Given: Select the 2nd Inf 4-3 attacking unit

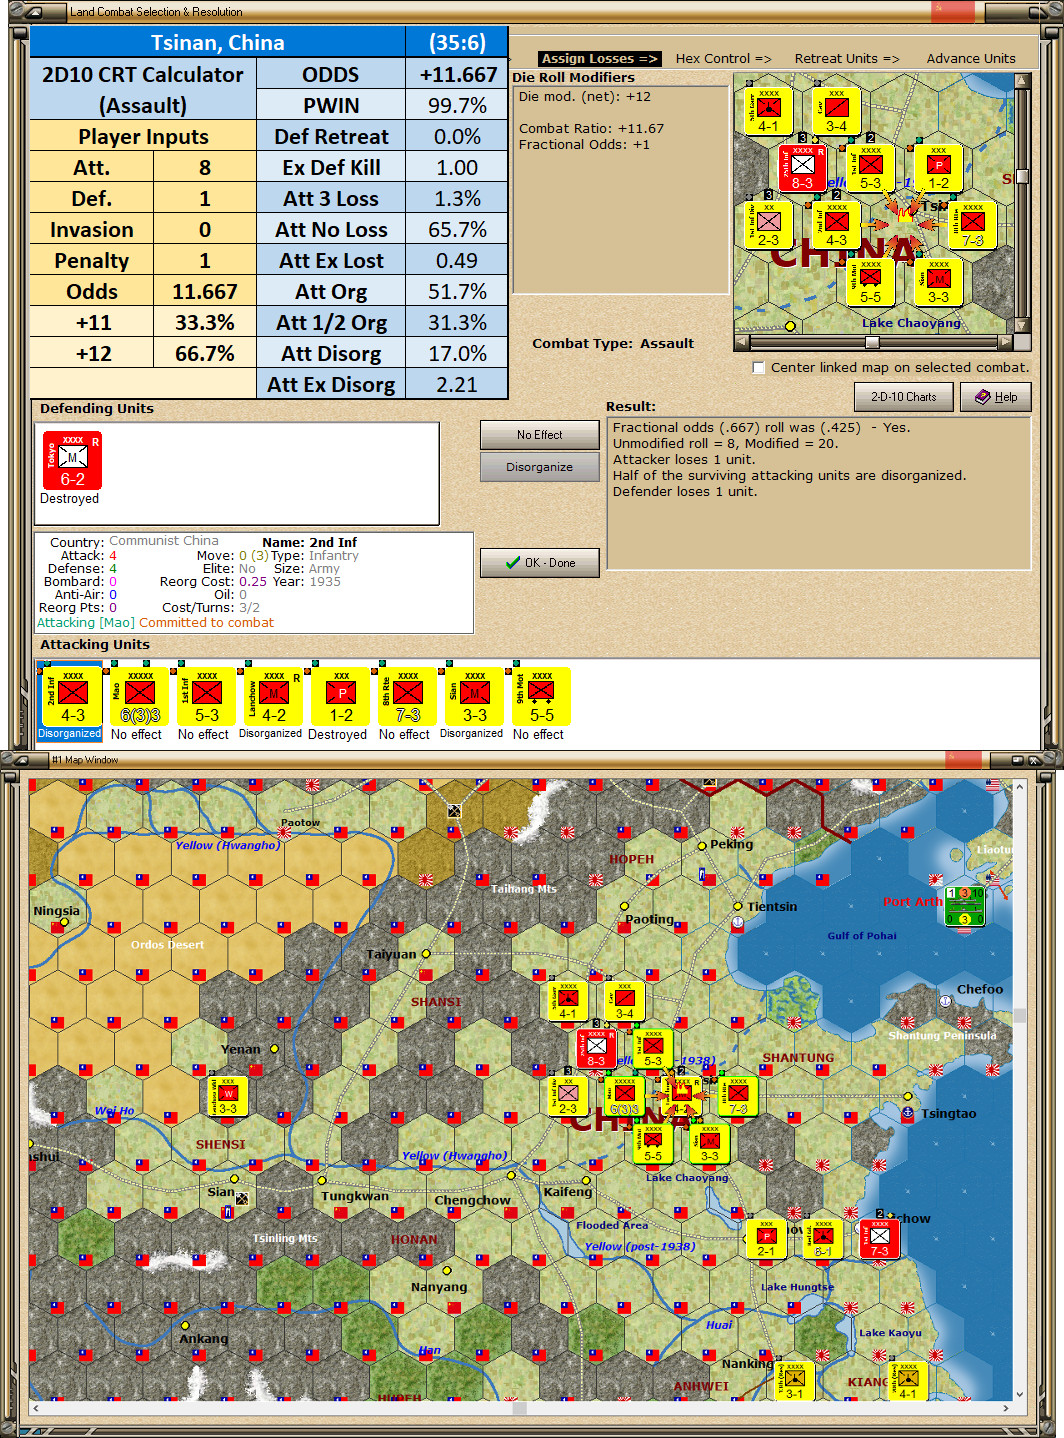Looking at the screenshot, I should click(x=73, y=696).
